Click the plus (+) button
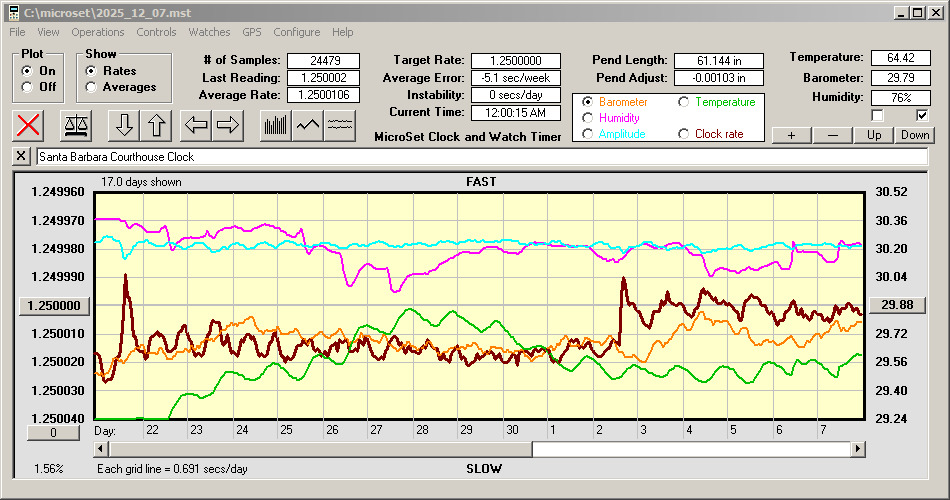The image size is (950, 500). point(791,135)
